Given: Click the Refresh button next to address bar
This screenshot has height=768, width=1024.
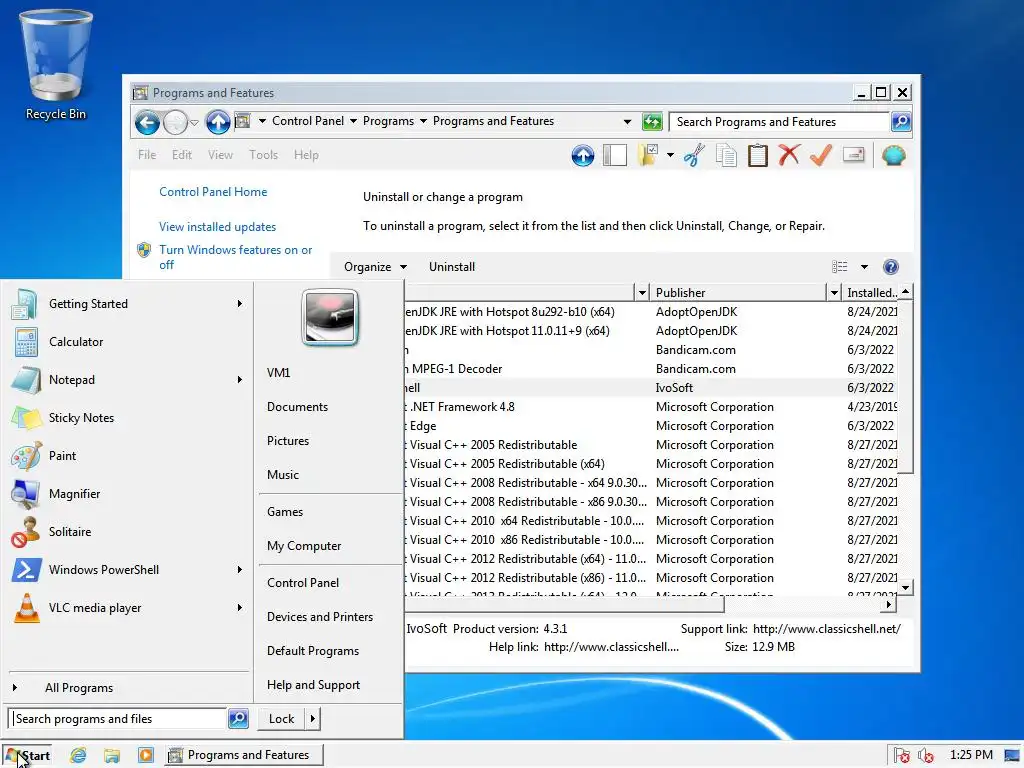Looking at the screenshot, I should pos(652,121).
